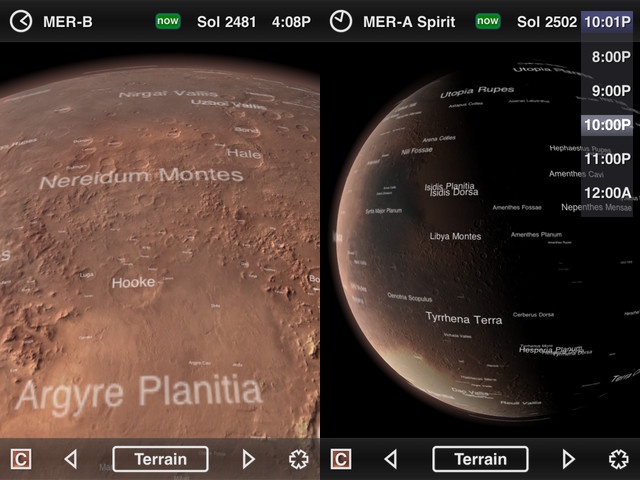Tap the clock icon beside MER-A Spirit

click(341, 21)
